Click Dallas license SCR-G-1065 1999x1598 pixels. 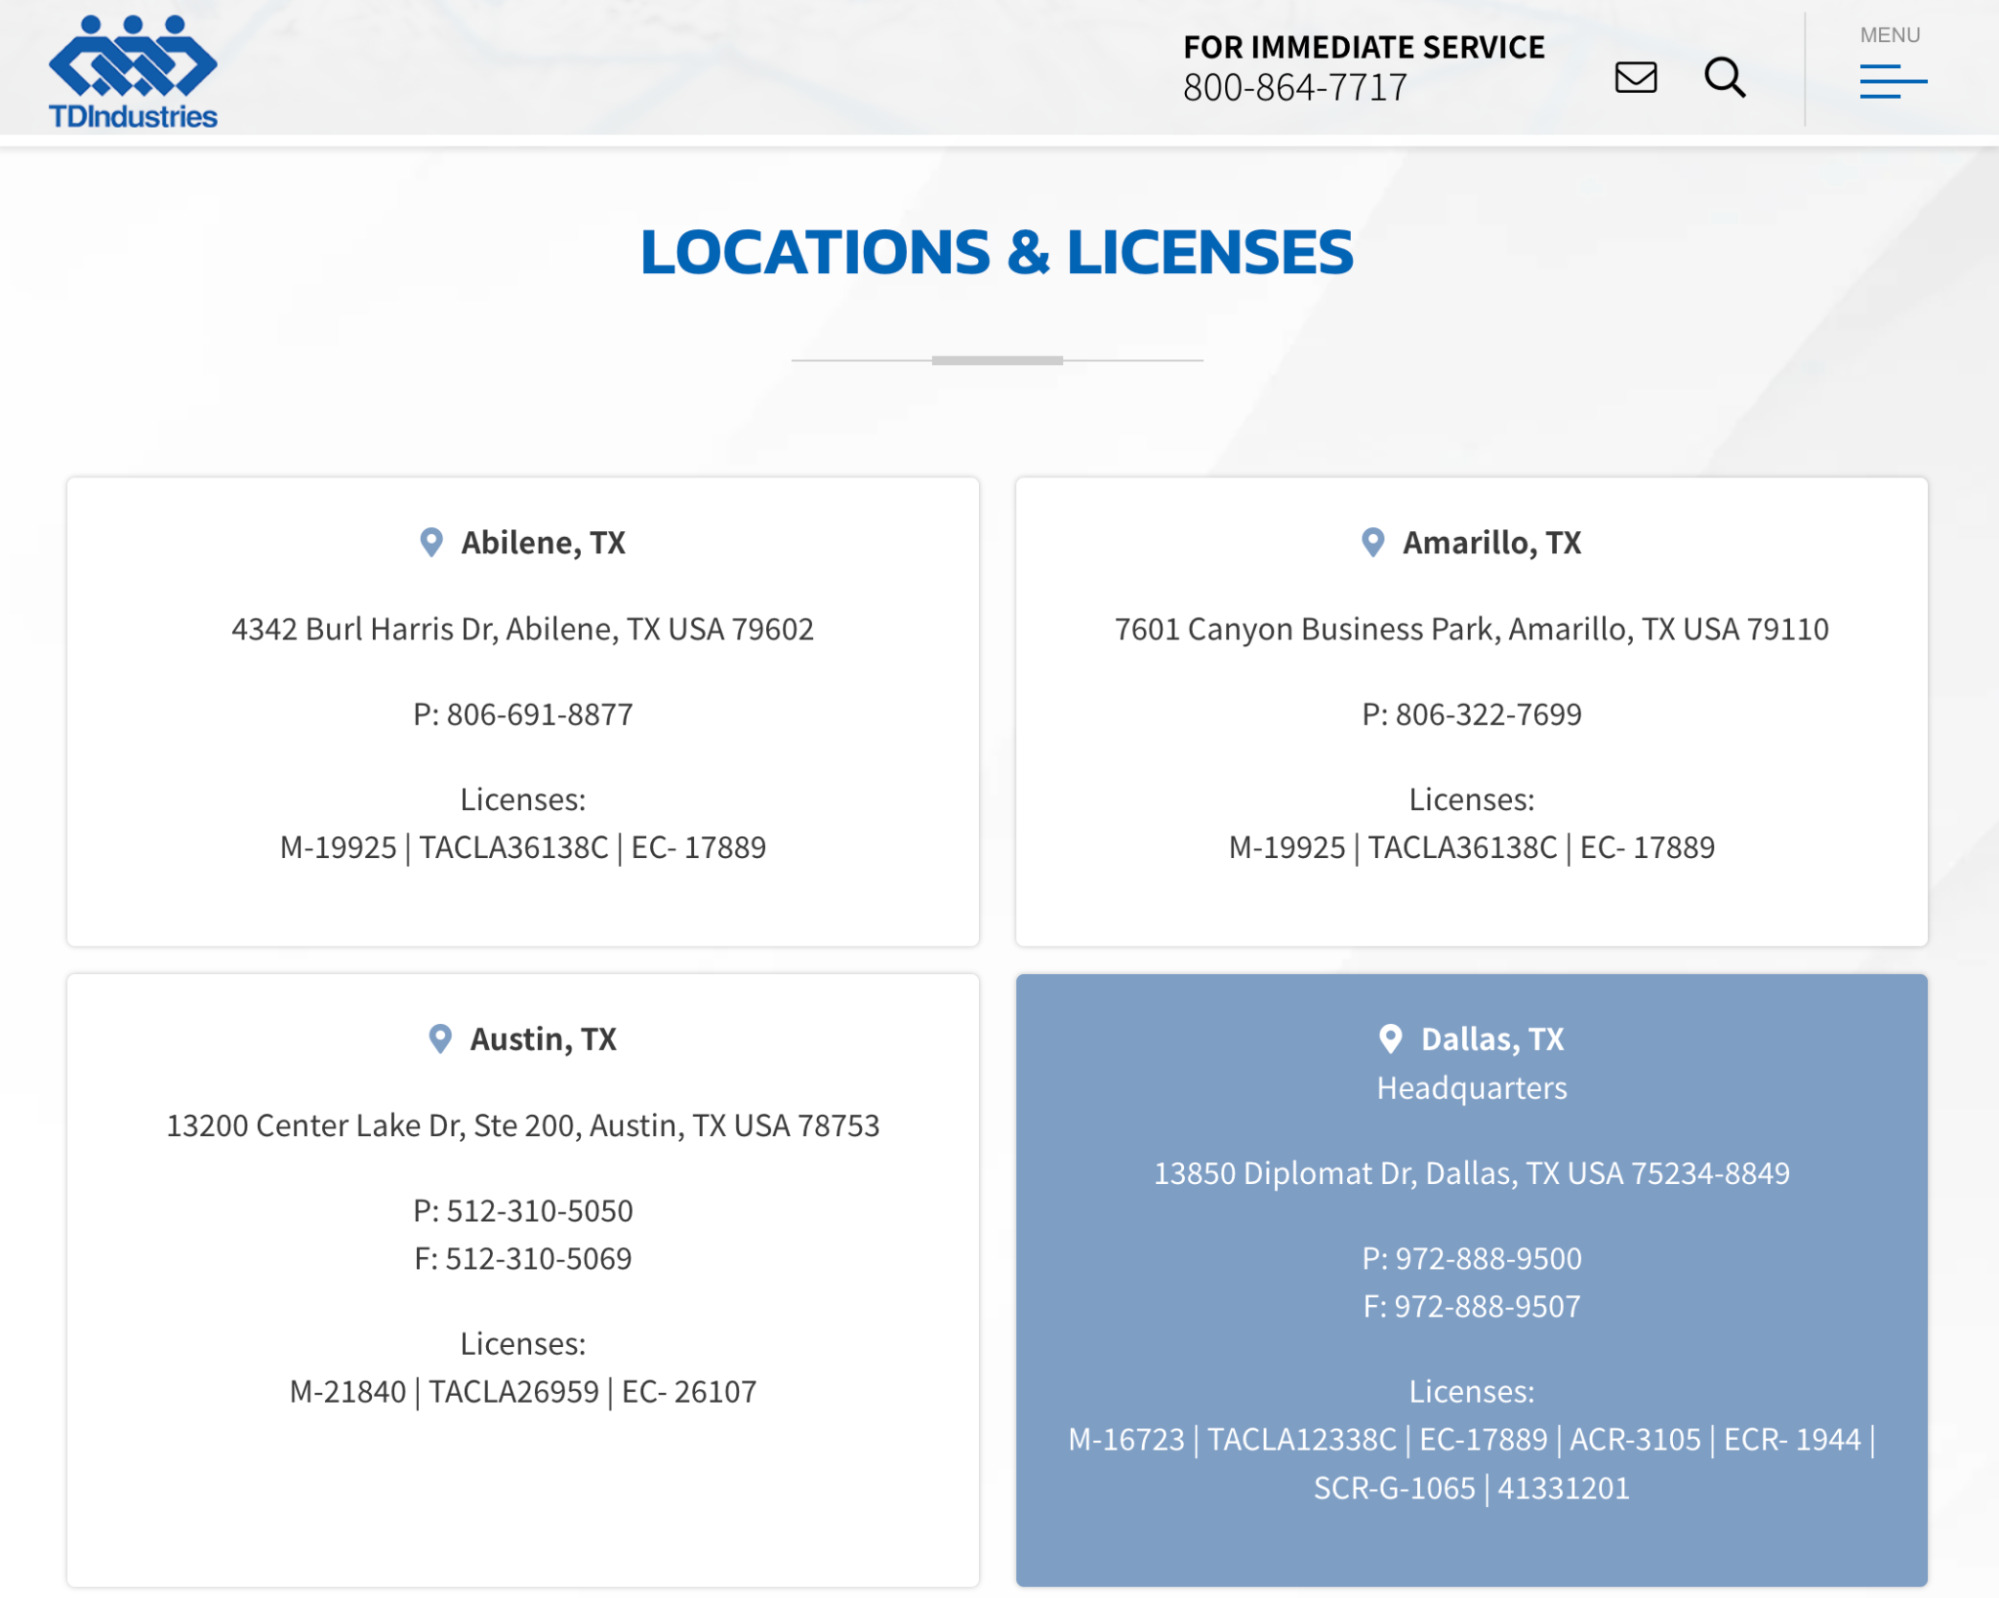(x=1394, y=1488)
